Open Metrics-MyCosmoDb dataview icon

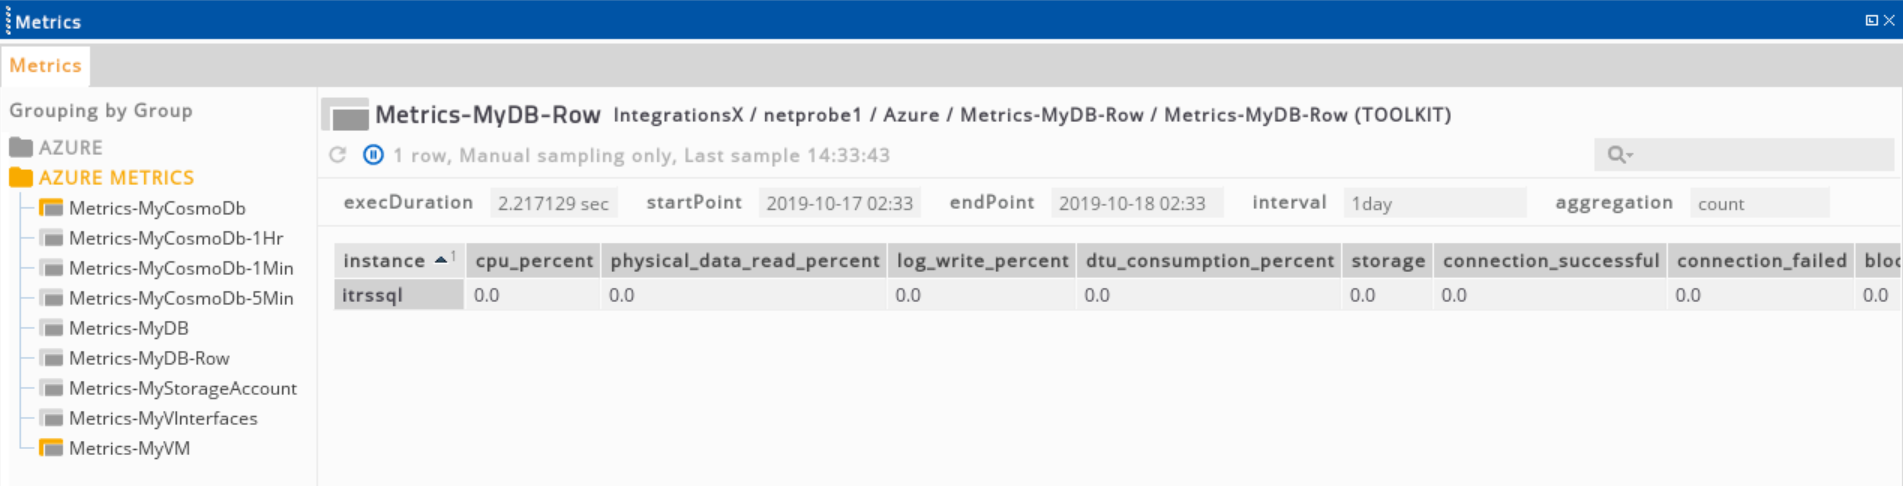tap(51, 208)
